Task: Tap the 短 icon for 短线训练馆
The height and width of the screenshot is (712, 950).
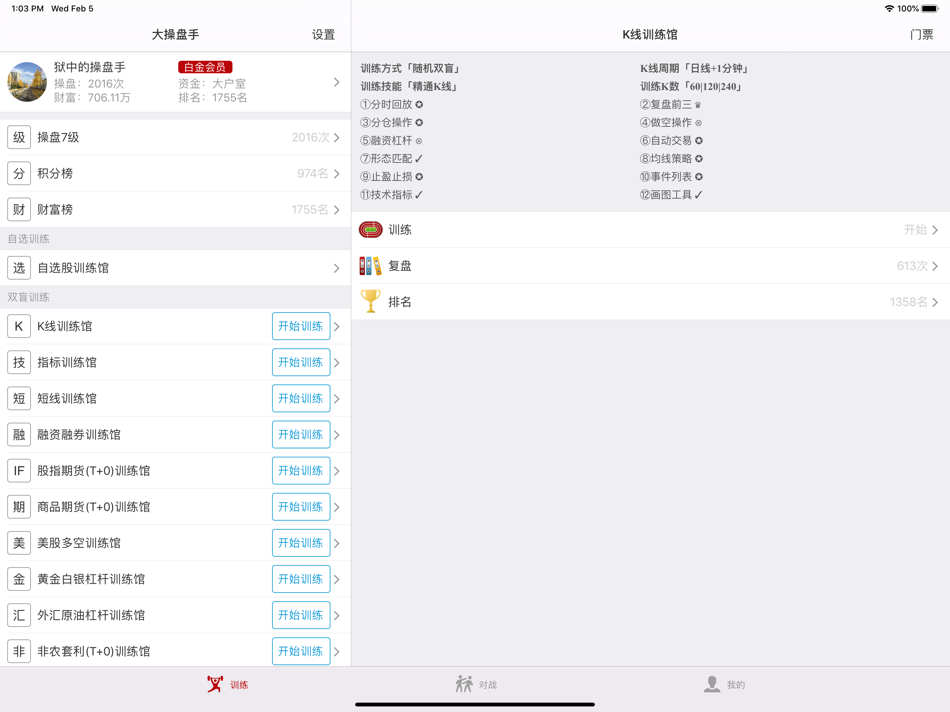Action: [x=19, y=399]
